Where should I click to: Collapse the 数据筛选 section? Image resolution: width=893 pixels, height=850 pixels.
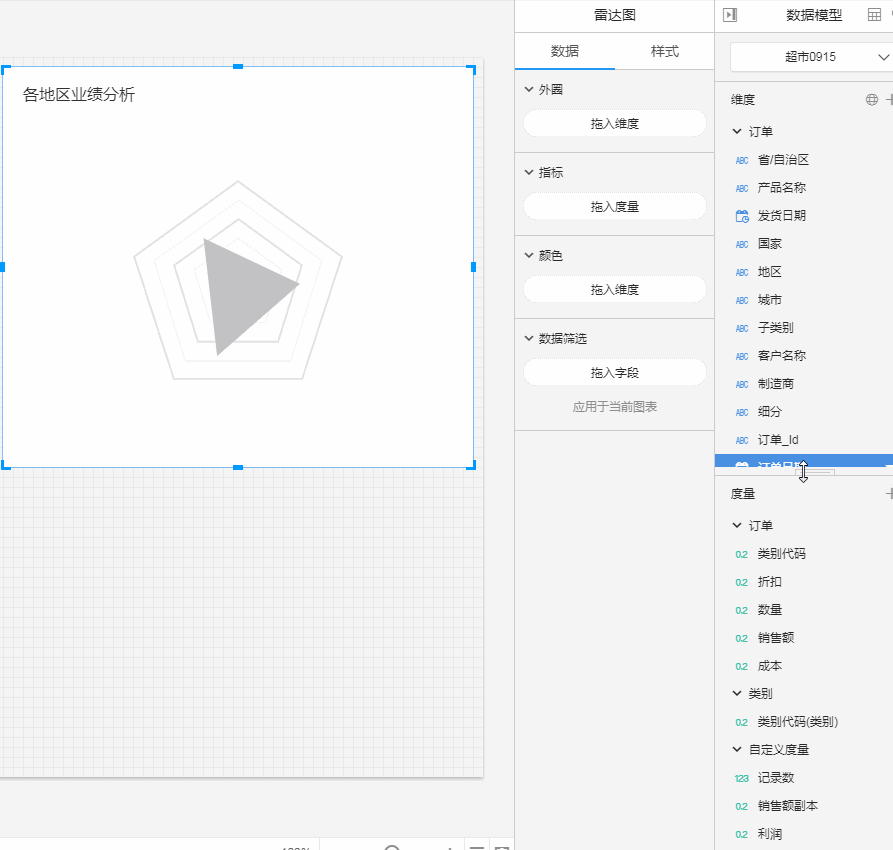(529, 339)
